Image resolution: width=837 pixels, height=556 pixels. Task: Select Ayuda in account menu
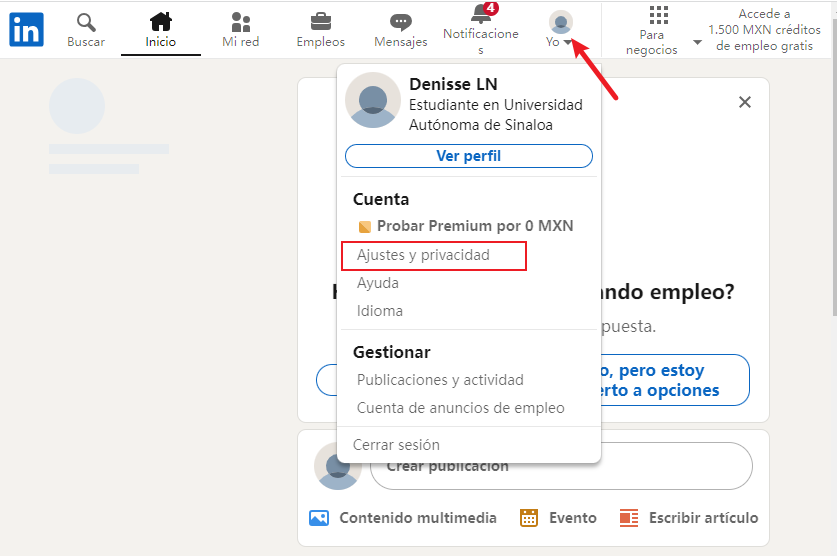378,283
